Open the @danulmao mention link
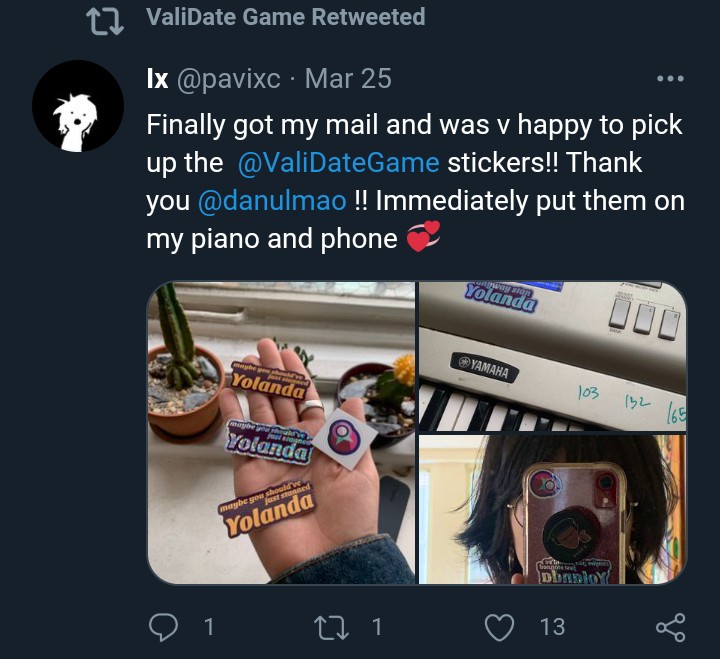 tap(272, 201)
